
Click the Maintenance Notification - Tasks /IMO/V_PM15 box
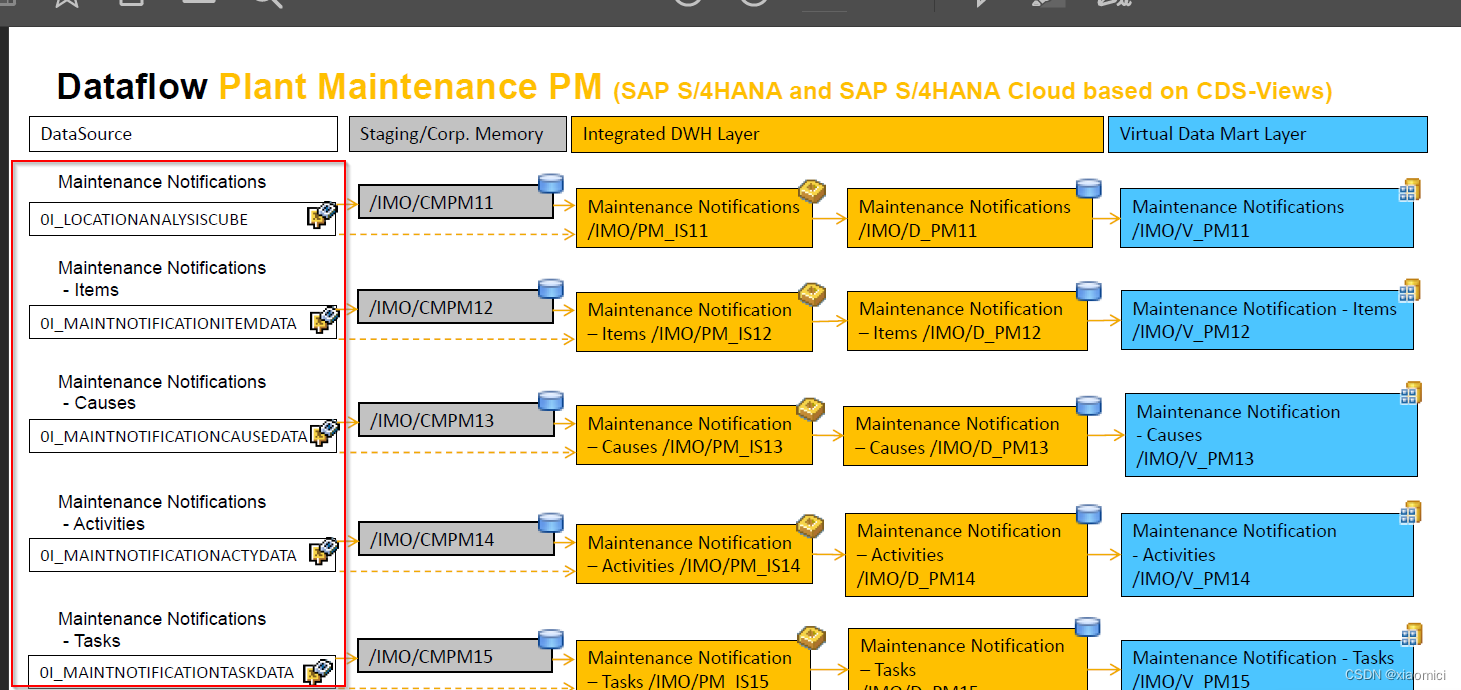coord(1267,666)
